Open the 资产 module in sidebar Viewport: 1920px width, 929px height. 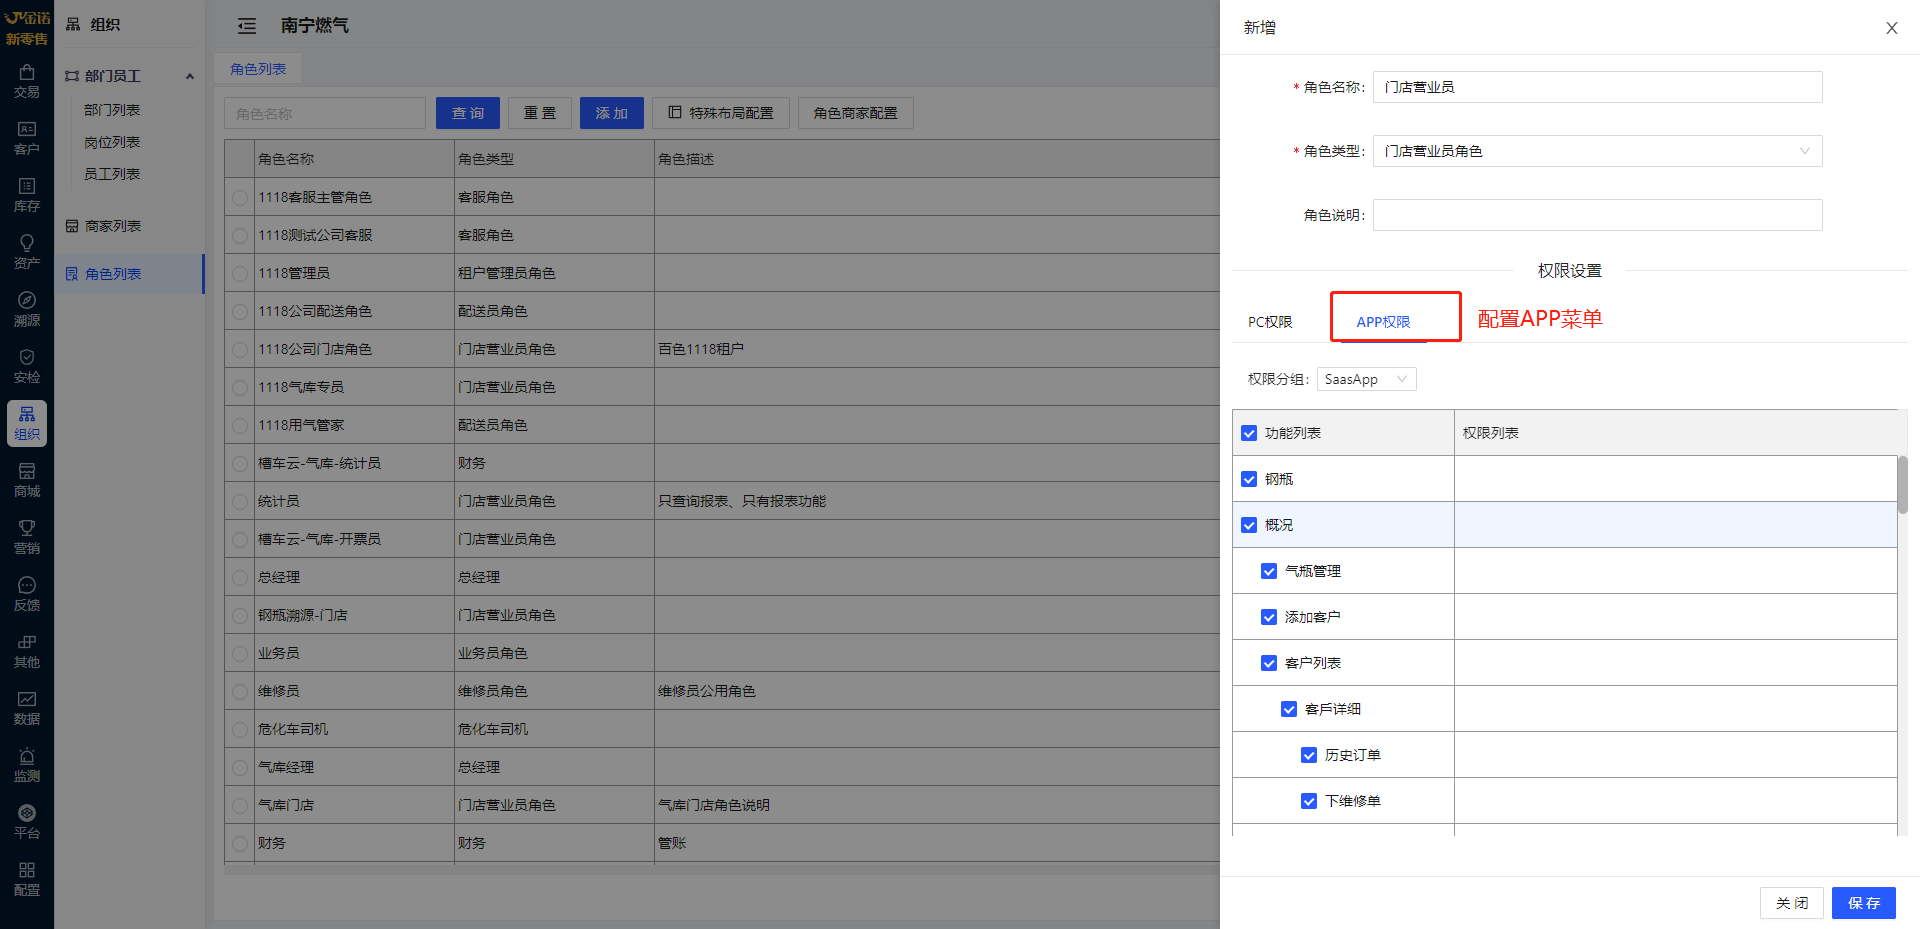(27, 253)
